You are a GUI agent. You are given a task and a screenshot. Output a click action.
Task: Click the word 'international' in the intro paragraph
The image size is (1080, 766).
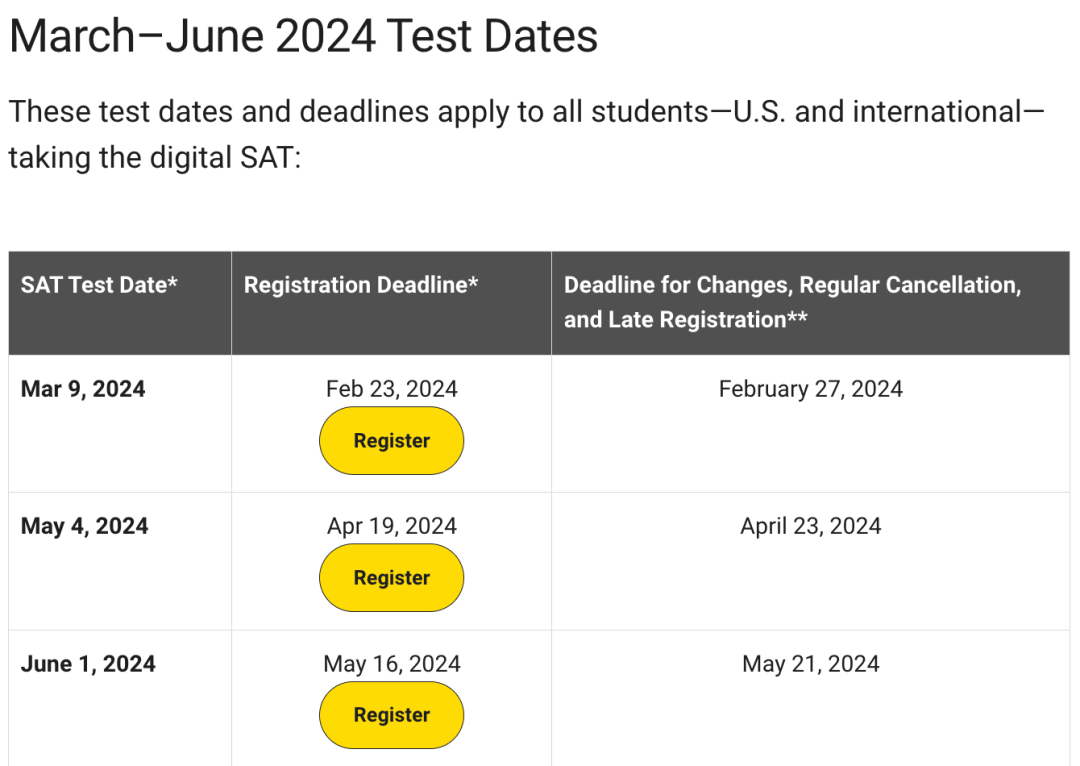(937, 112)
